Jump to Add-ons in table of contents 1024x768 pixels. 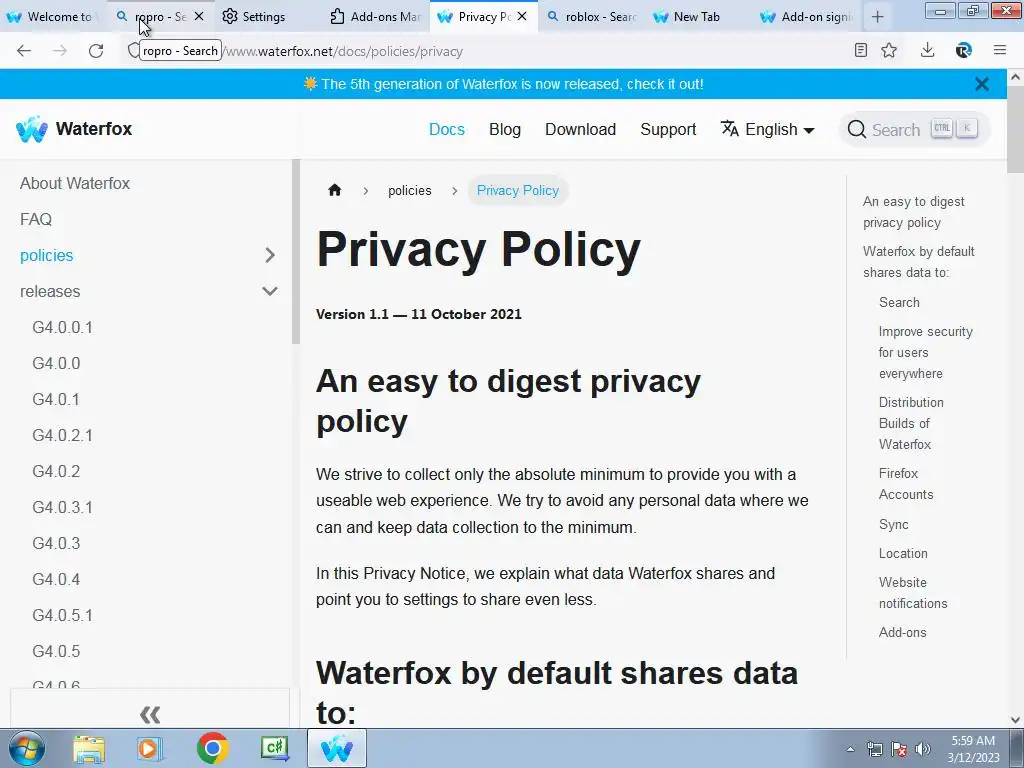click(x=903, y=632)
